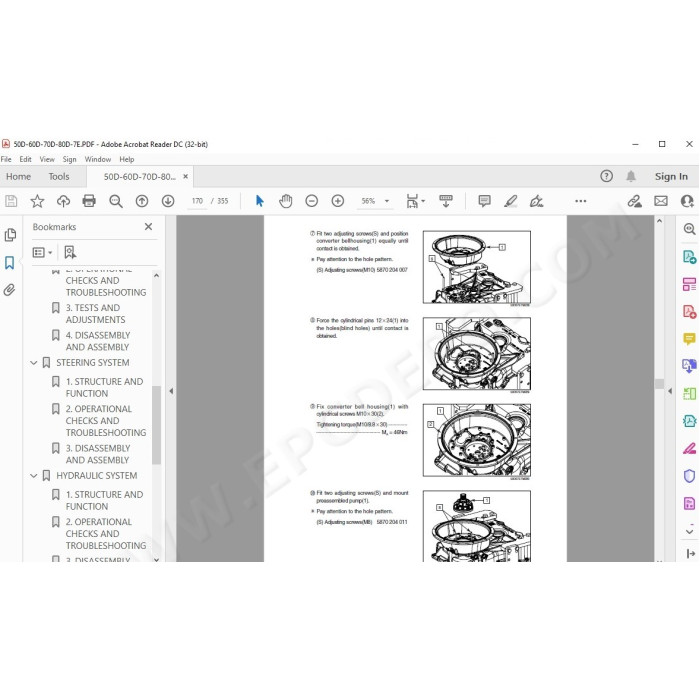
Task: Open the zoom level dropdown arrow
Action: [x=387, y=201]
